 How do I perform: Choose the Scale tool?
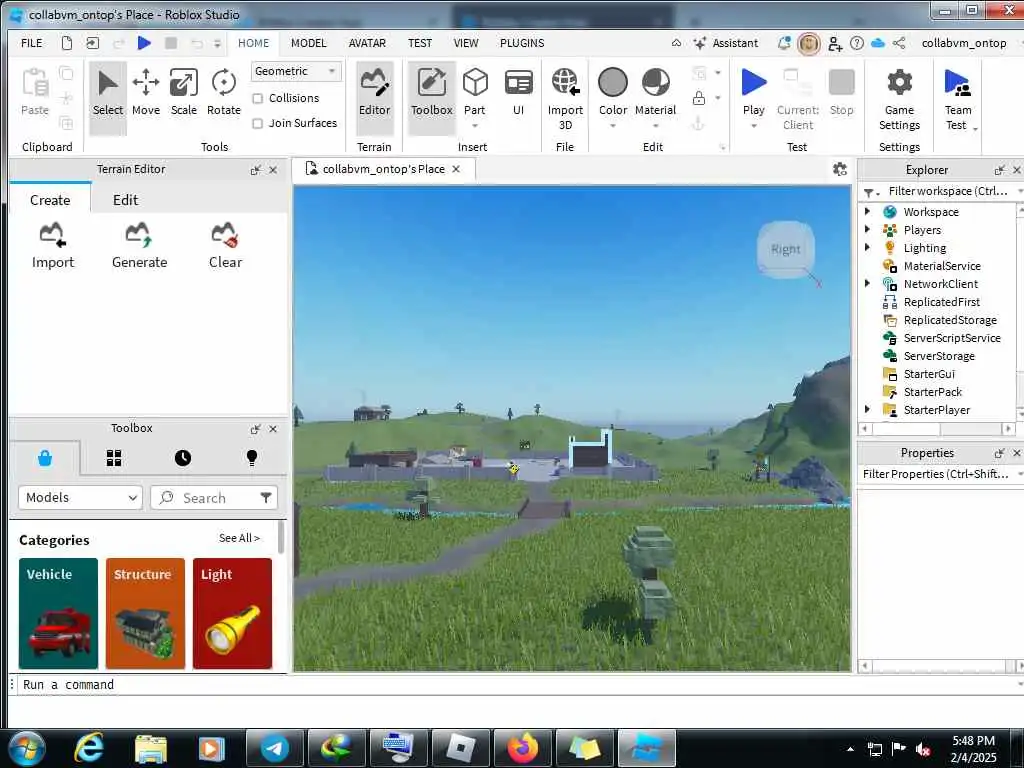(x=184, y=93)
